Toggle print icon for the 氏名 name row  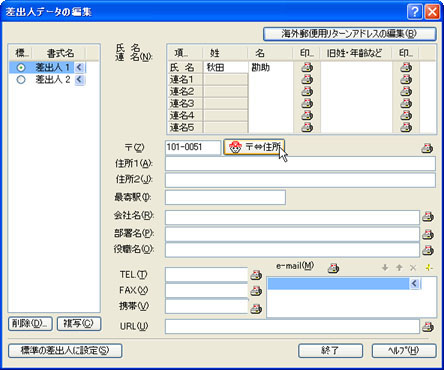pyautogui.click(x=307, y=67)
